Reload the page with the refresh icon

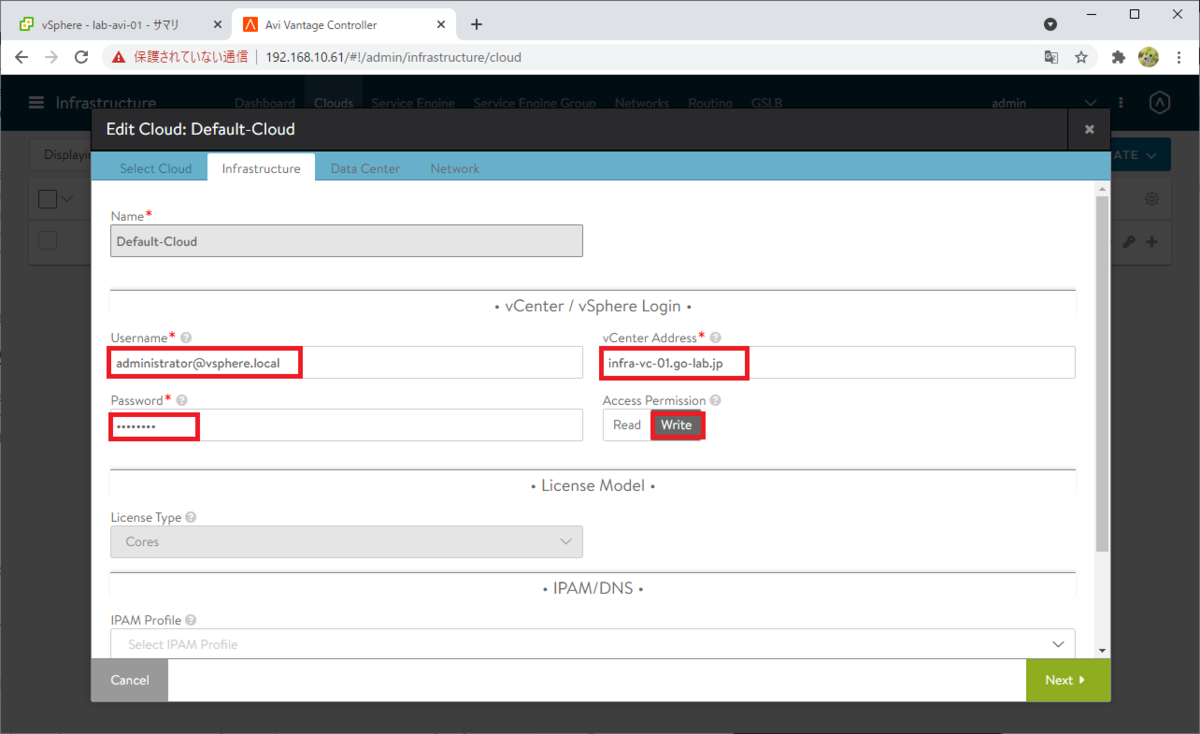point(82,57)
